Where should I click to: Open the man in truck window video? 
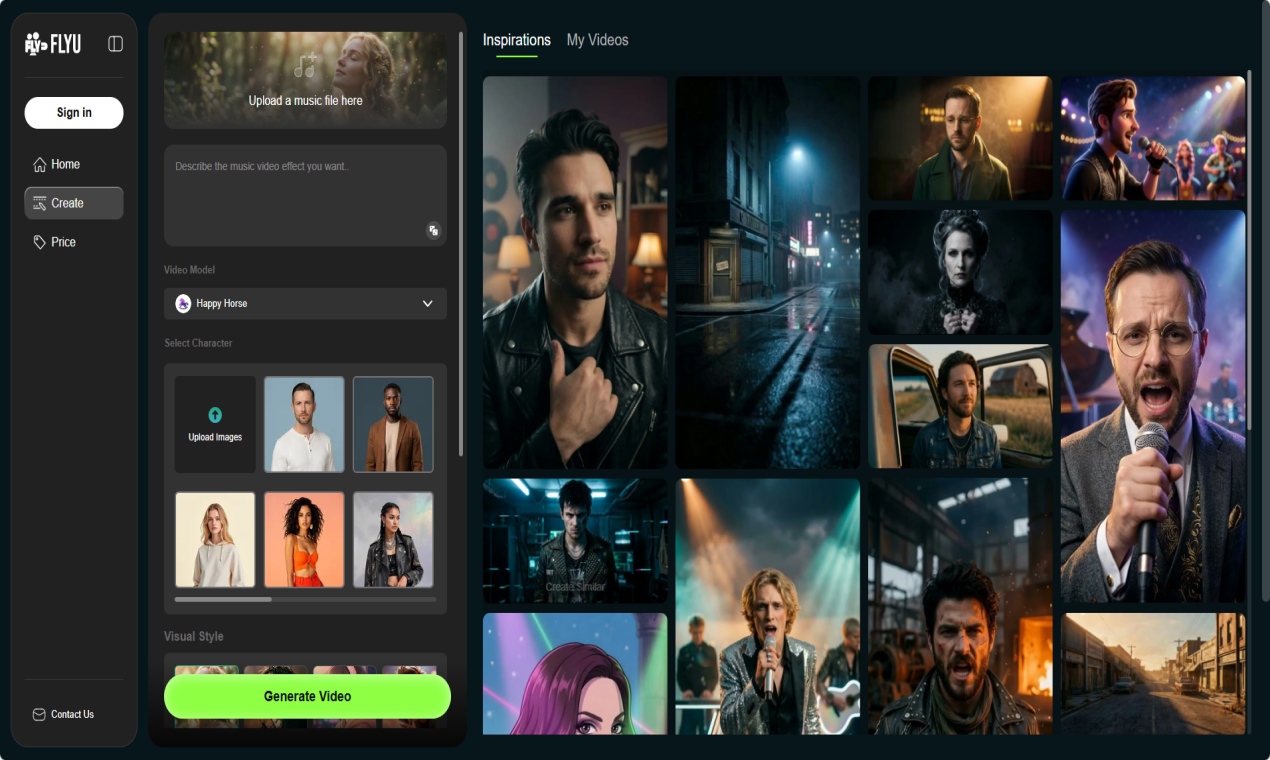960,406
